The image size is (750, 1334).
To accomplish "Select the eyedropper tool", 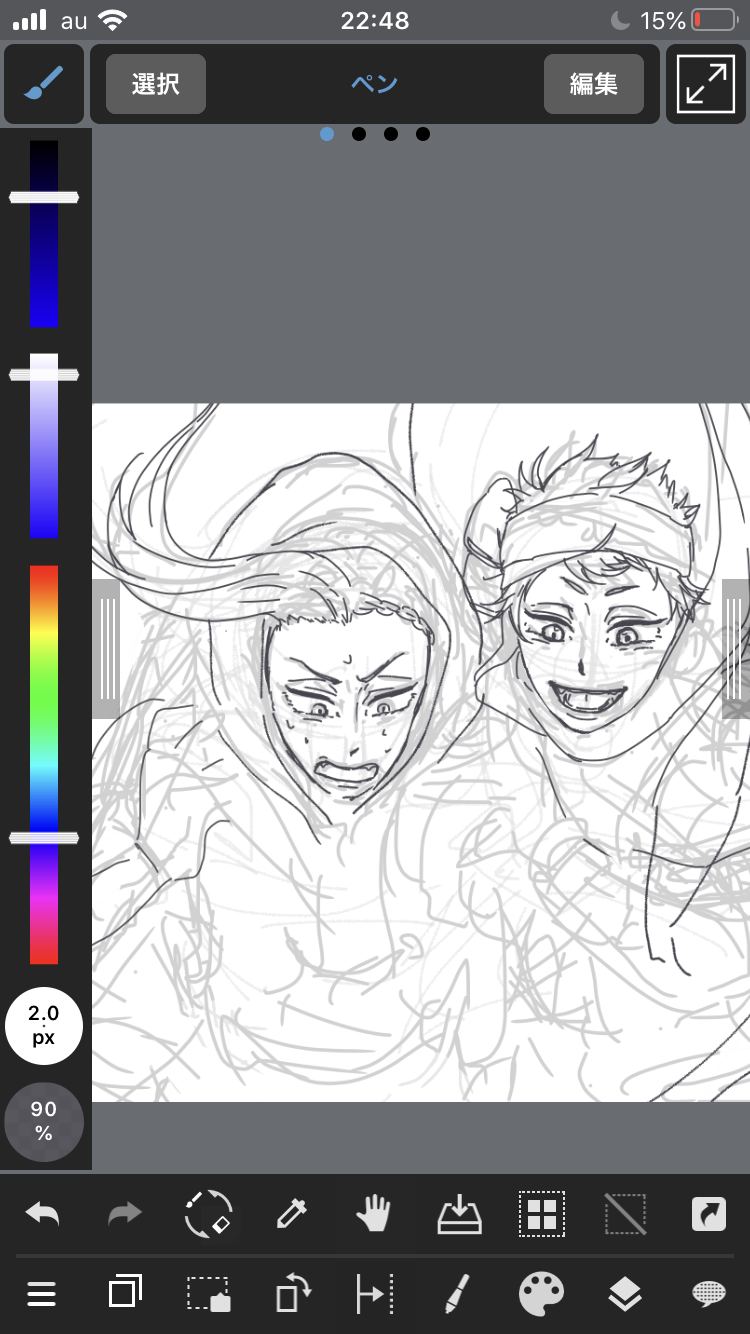I will pos(291,1215).
